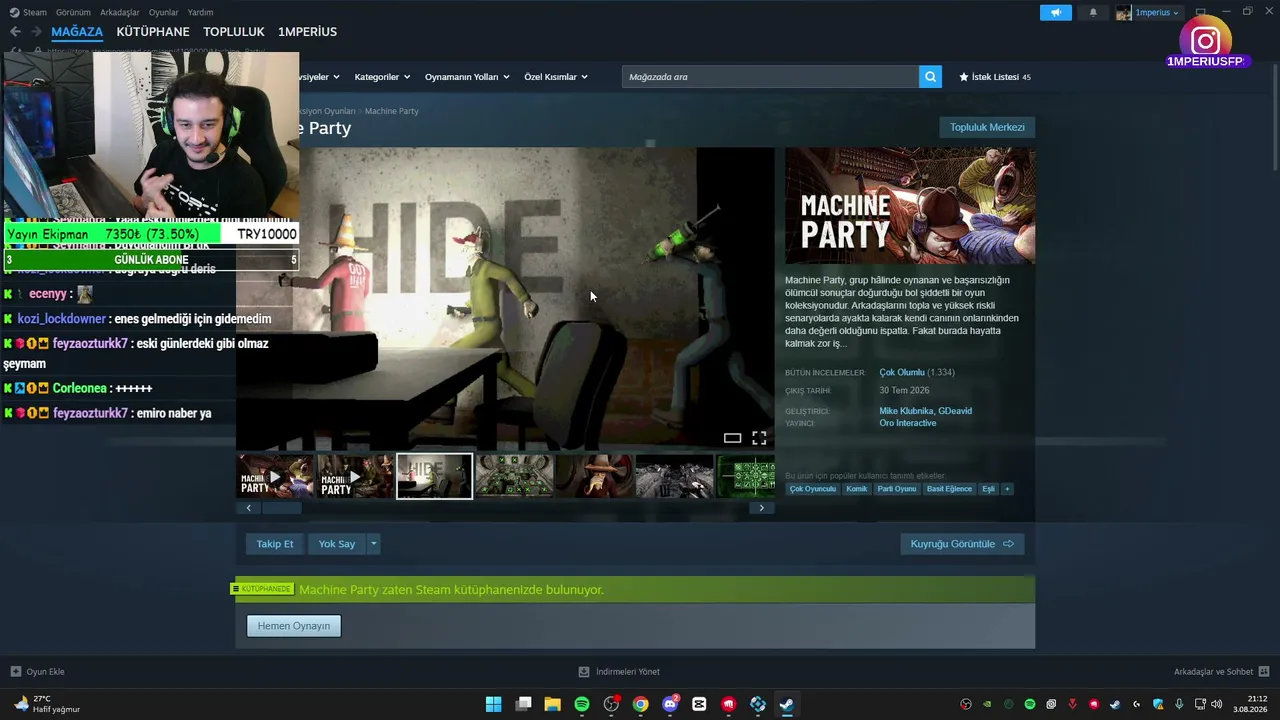Viewport: 1280px width, 720px height.
Task: Open the Görünüm menu
Action: tap(73, 12)
